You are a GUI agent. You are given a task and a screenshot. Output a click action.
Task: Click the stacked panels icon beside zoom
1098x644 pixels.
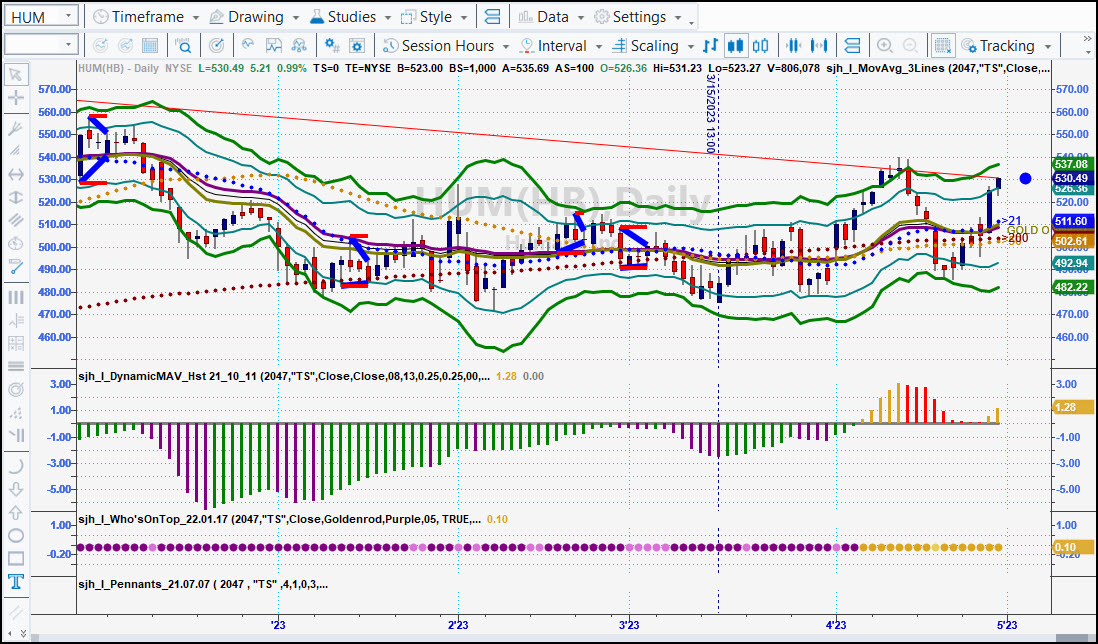pyautogui.click(x=852, y=46)
